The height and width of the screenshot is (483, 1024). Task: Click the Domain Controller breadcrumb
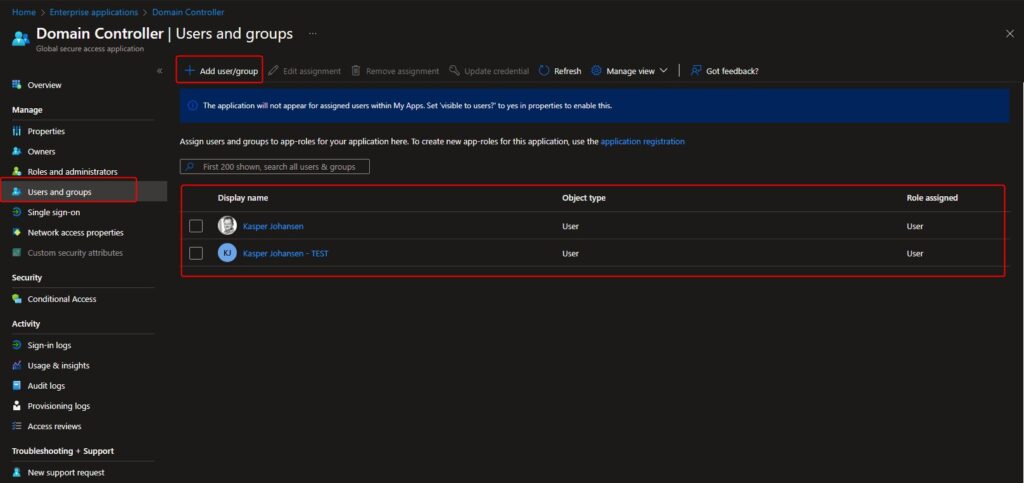tap(188, 12)
